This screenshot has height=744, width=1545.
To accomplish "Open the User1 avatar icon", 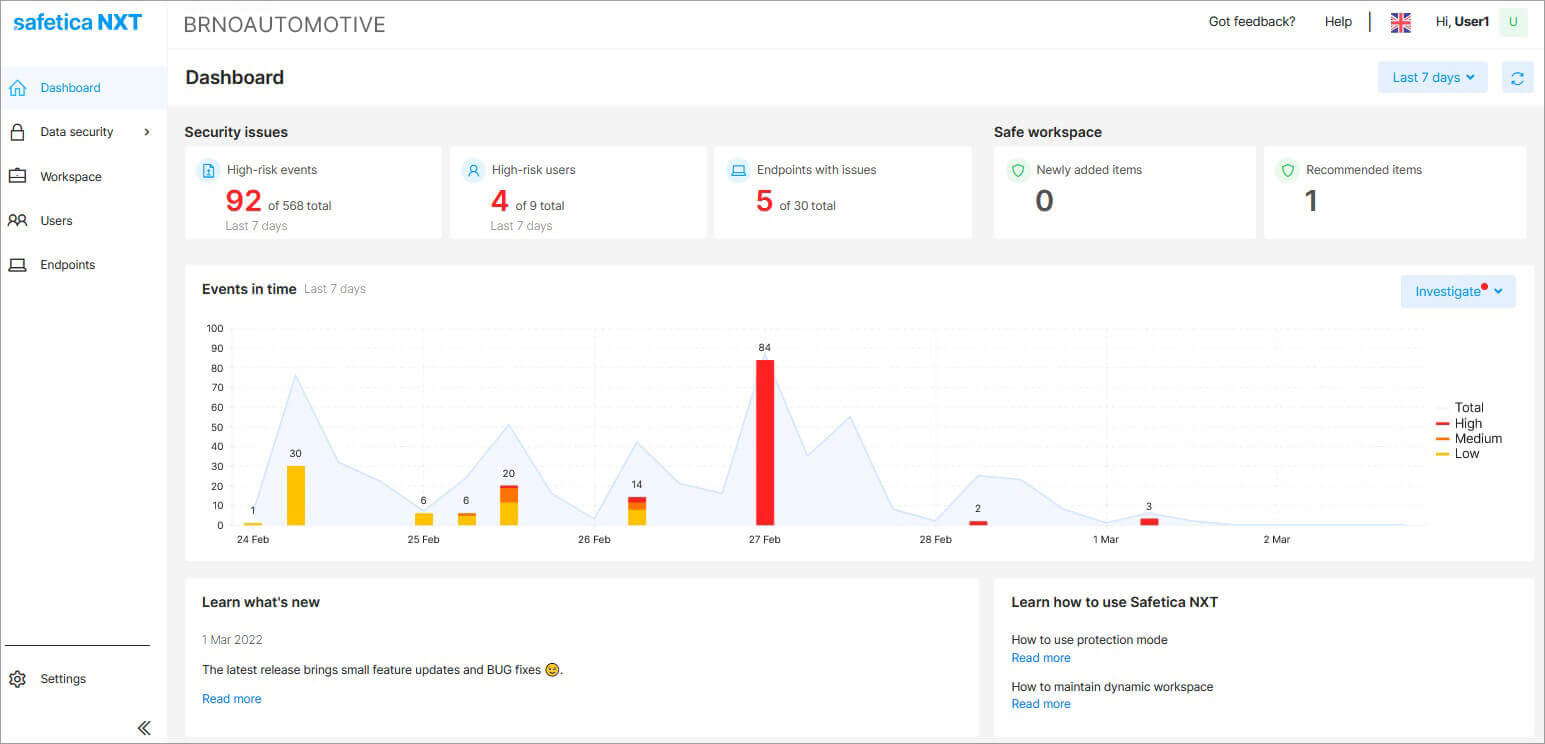I will [x=1513, y=22].
